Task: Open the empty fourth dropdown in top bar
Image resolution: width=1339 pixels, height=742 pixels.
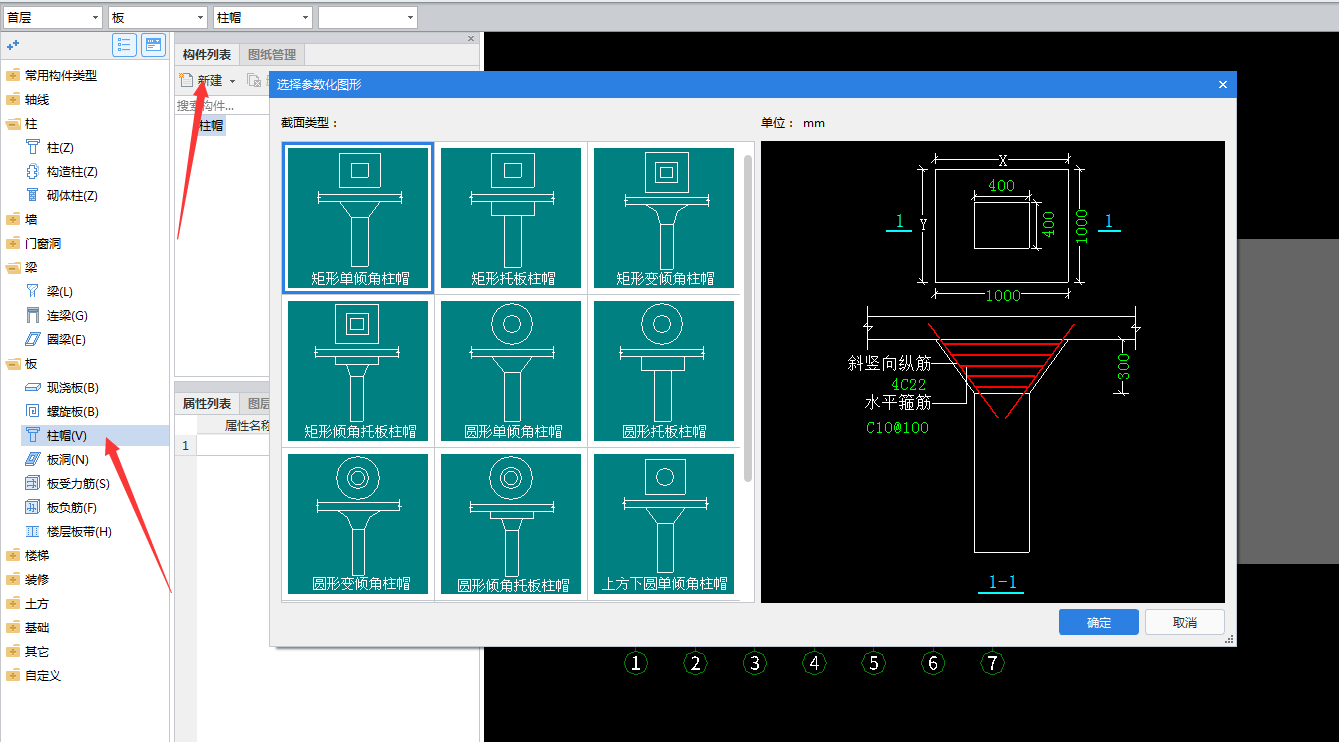Action: coord(368,17)
